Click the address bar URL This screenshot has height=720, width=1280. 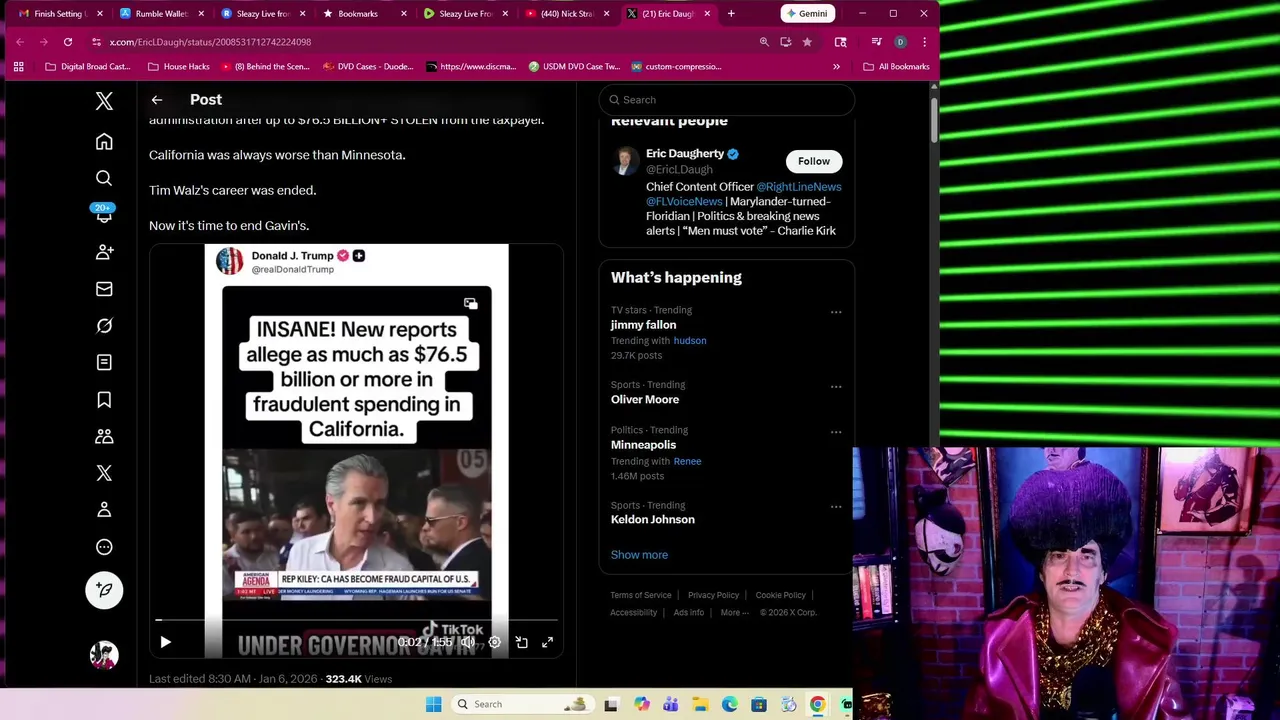210,42
